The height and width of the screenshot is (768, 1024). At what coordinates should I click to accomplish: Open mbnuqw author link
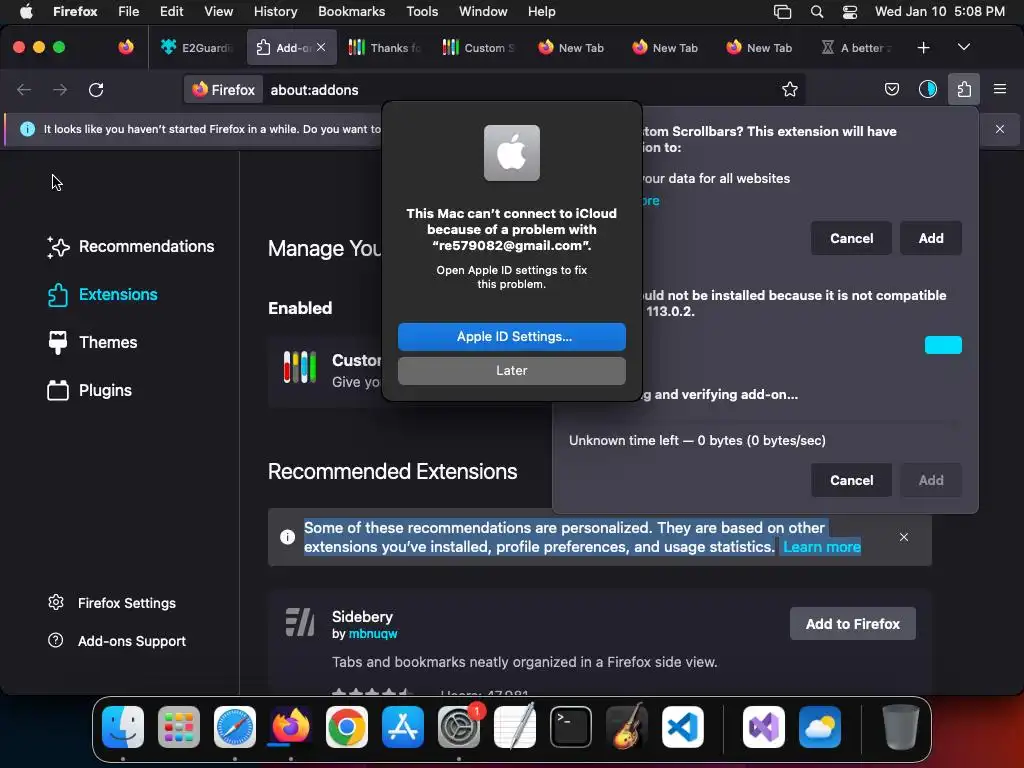tap(373, 633)
